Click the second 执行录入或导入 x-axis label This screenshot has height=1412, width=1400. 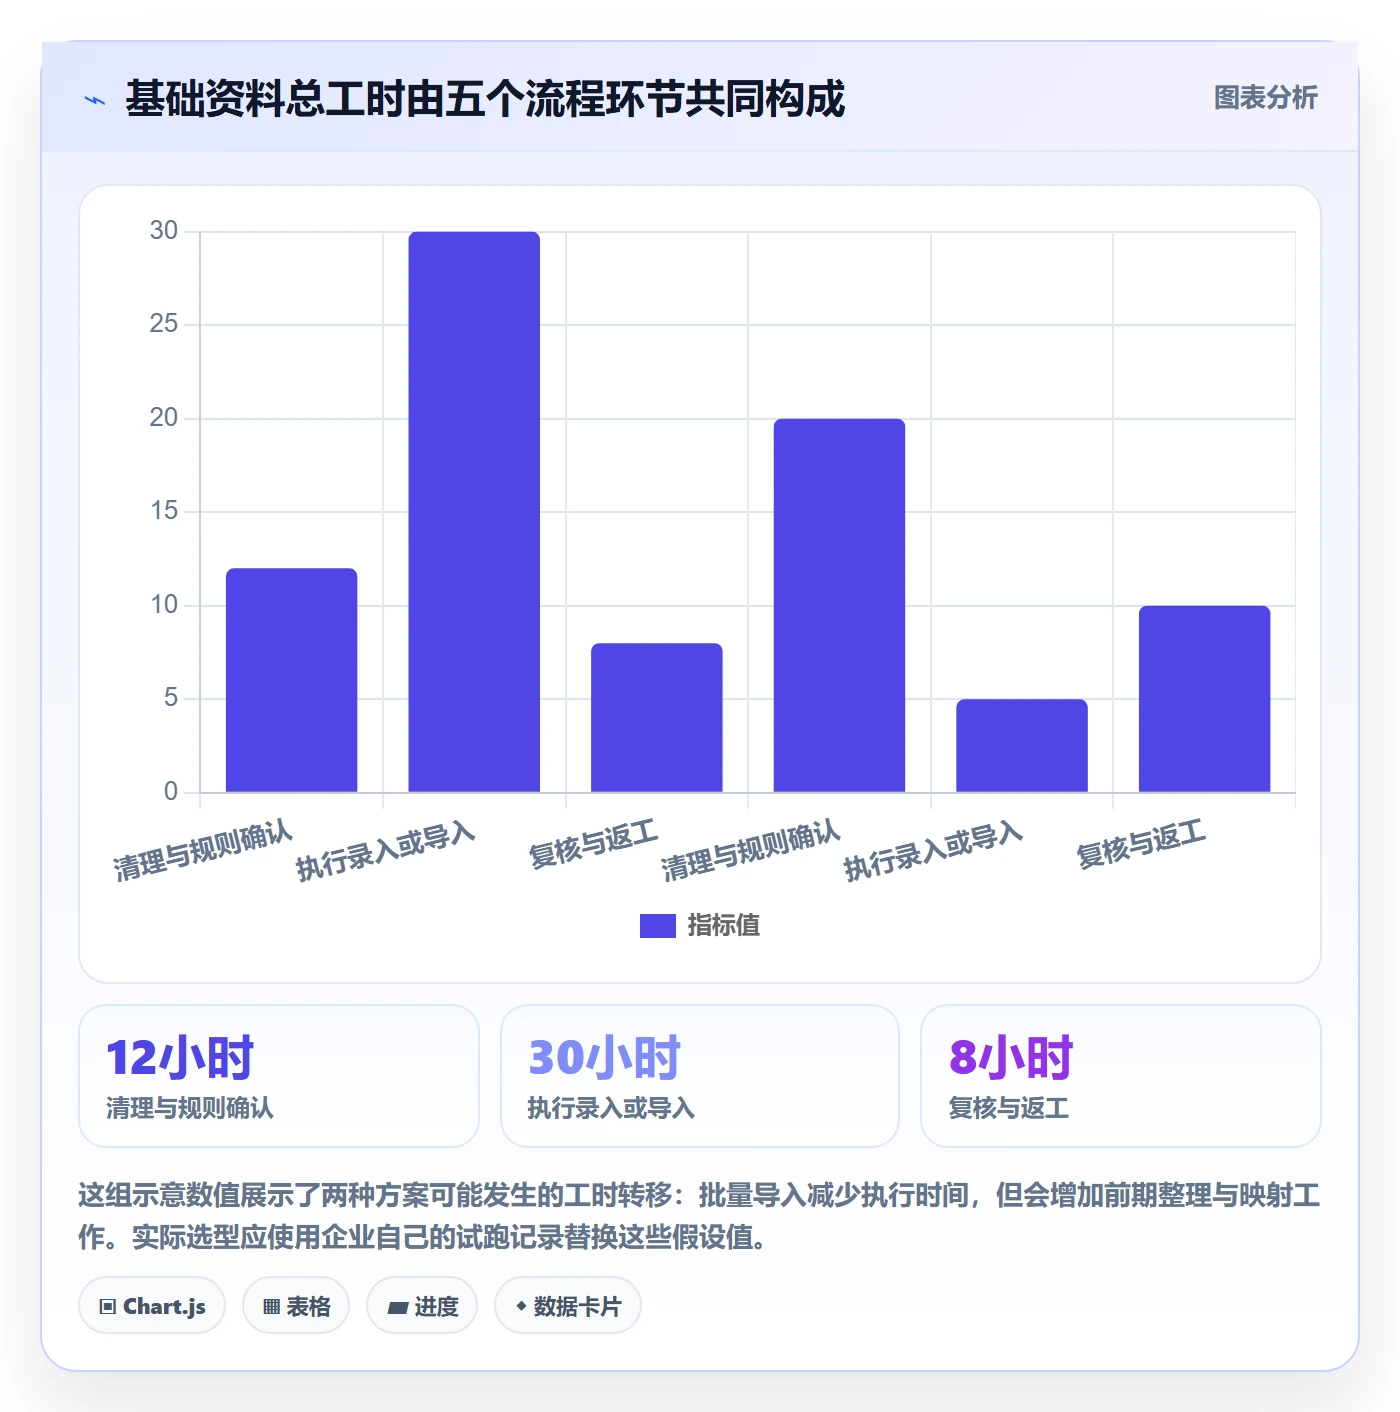click(933, 851)
